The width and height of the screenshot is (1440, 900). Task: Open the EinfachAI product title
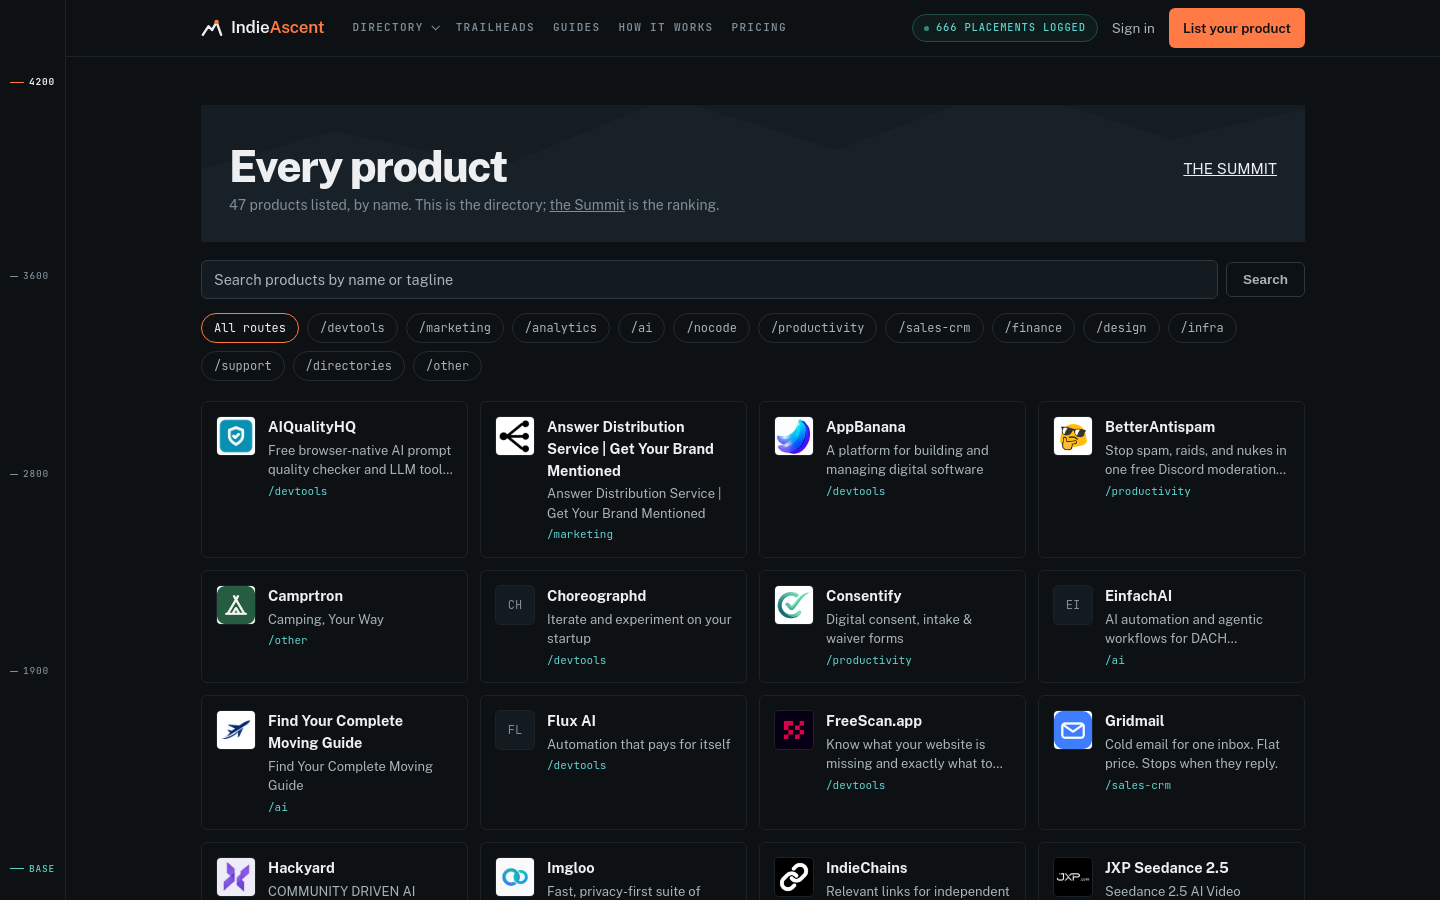click(1138, 596)
